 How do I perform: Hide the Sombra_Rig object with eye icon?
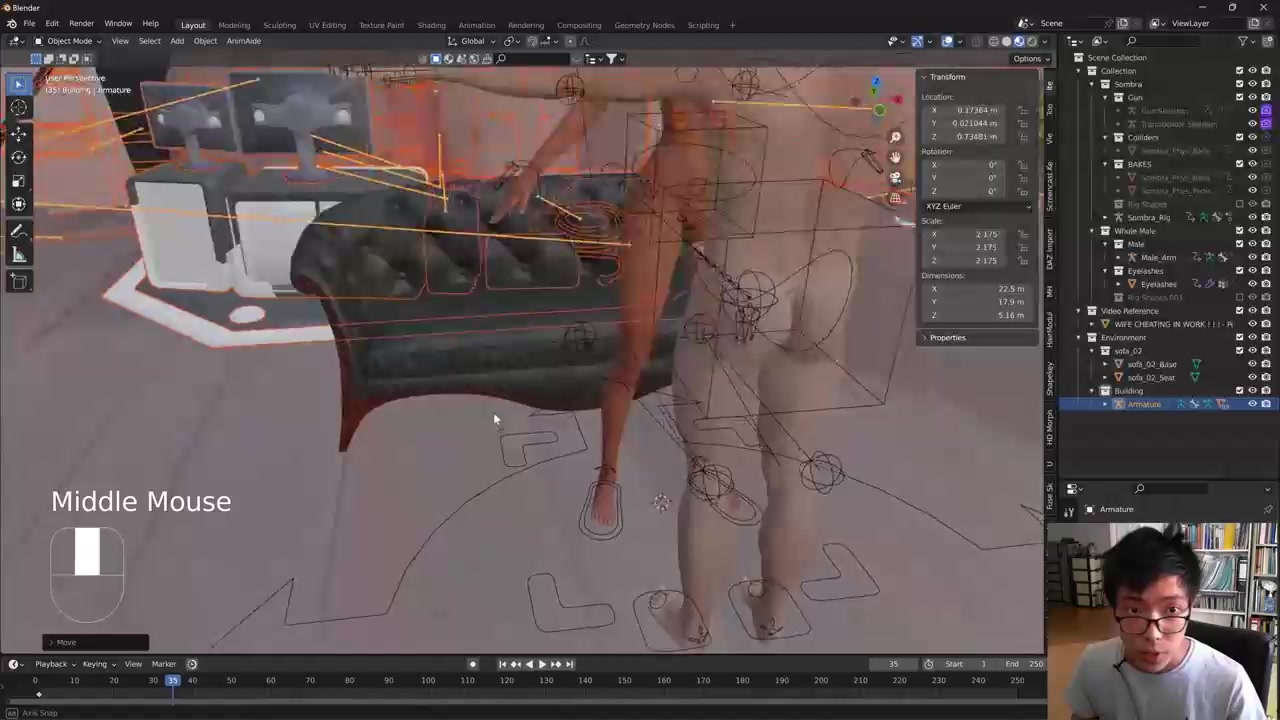1252,217
